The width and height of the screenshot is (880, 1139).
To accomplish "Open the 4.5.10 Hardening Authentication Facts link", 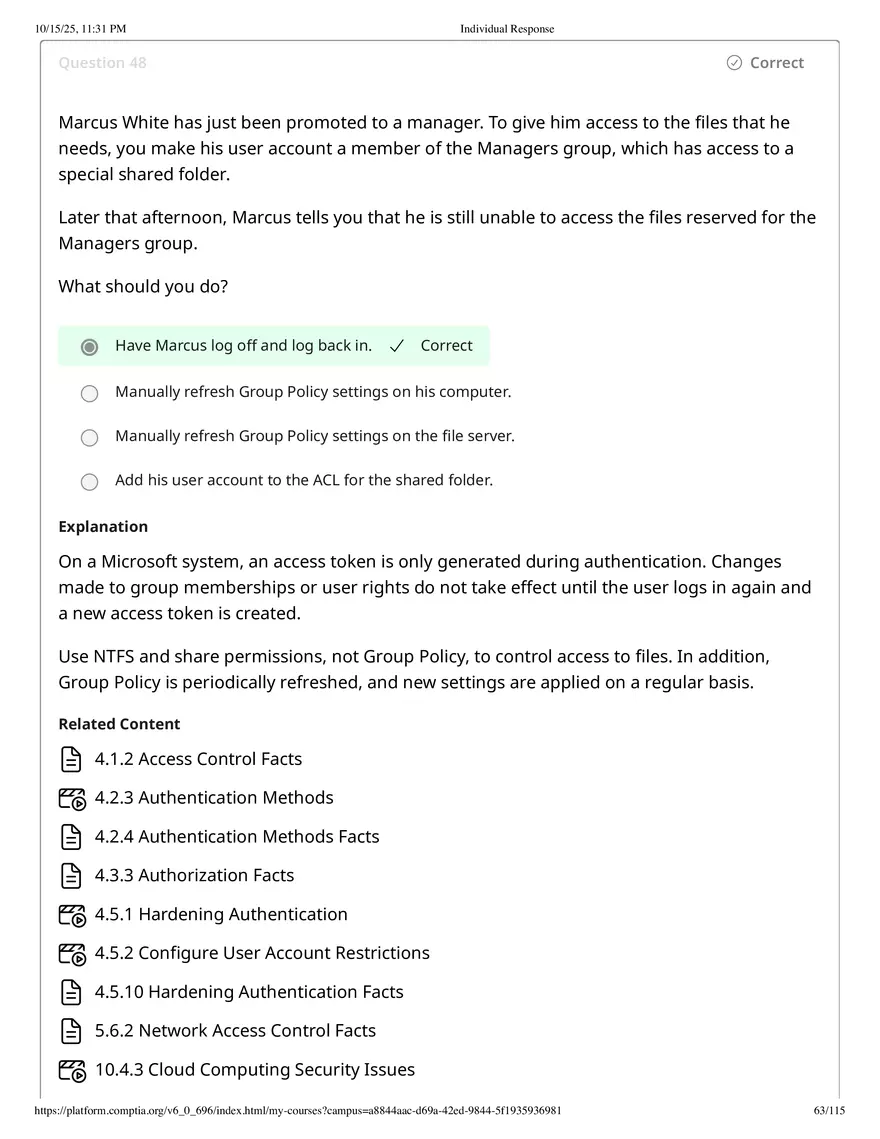I will tap(249, 992).
